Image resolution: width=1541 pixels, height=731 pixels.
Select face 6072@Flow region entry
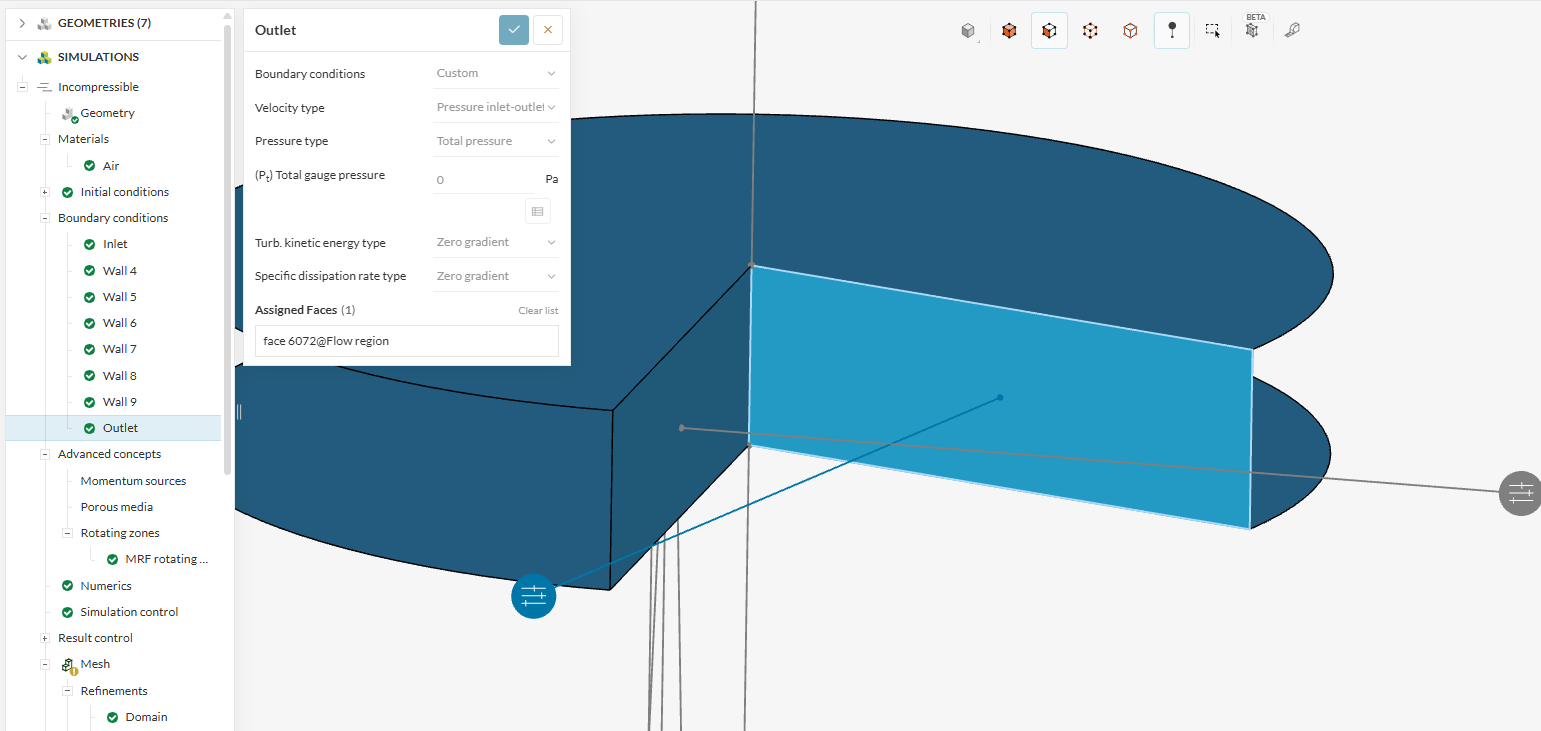coord(407,341)
